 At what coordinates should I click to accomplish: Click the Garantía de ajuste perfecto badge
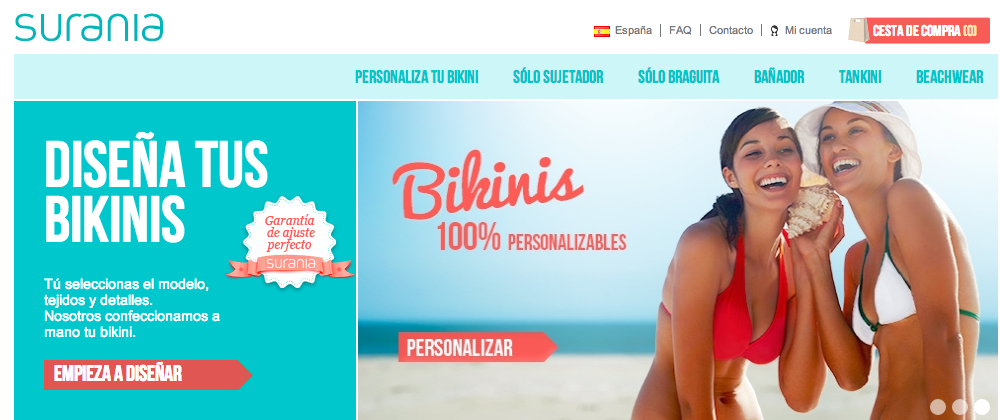click(x=290, y=242)
